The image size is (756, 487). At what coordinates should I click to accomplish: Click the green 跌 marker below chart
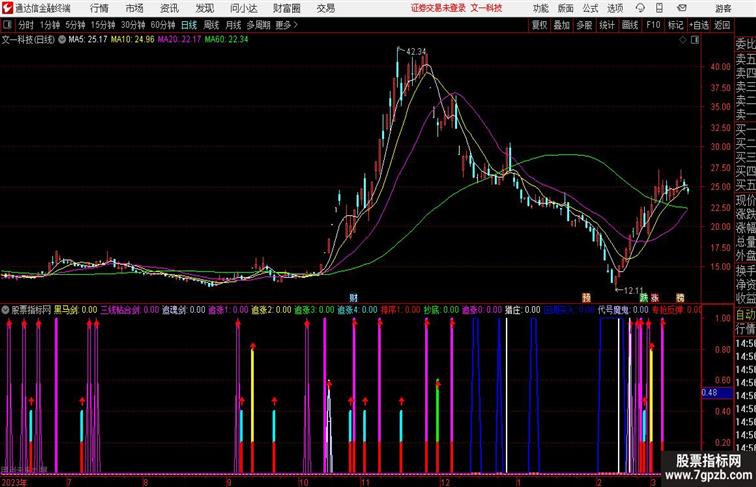(644, 298)
